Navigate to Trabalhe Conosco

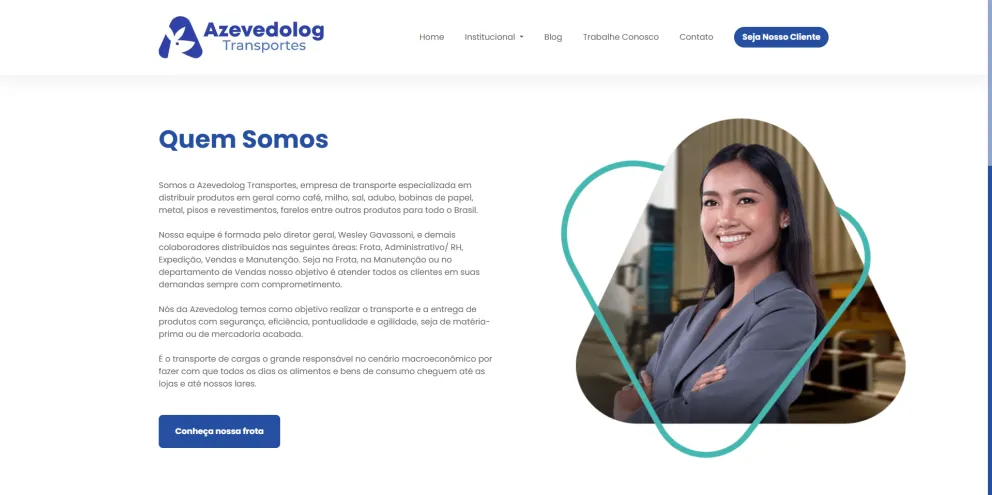(621, 37)
